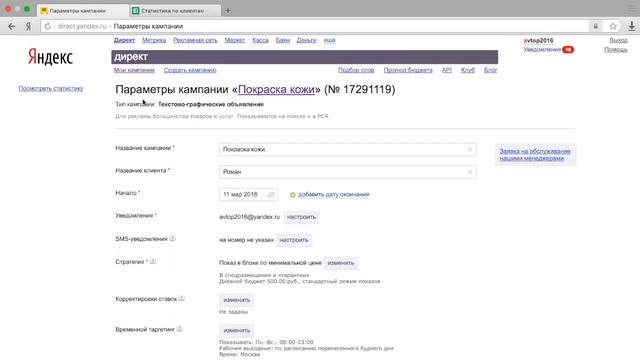Go back with the browser back arrow

11,26
